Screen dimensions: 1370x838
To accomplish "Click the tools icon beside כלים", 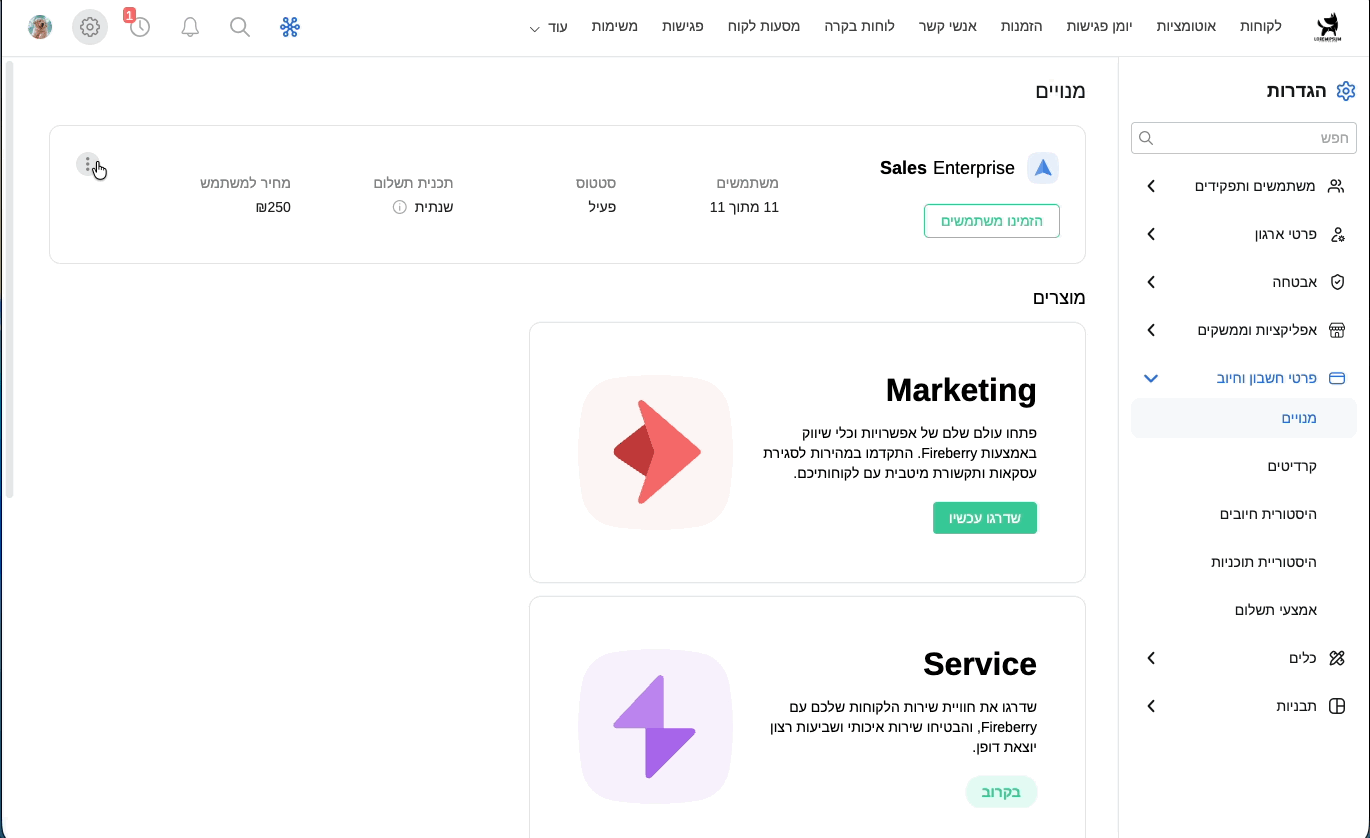I will coord(1337,658).
